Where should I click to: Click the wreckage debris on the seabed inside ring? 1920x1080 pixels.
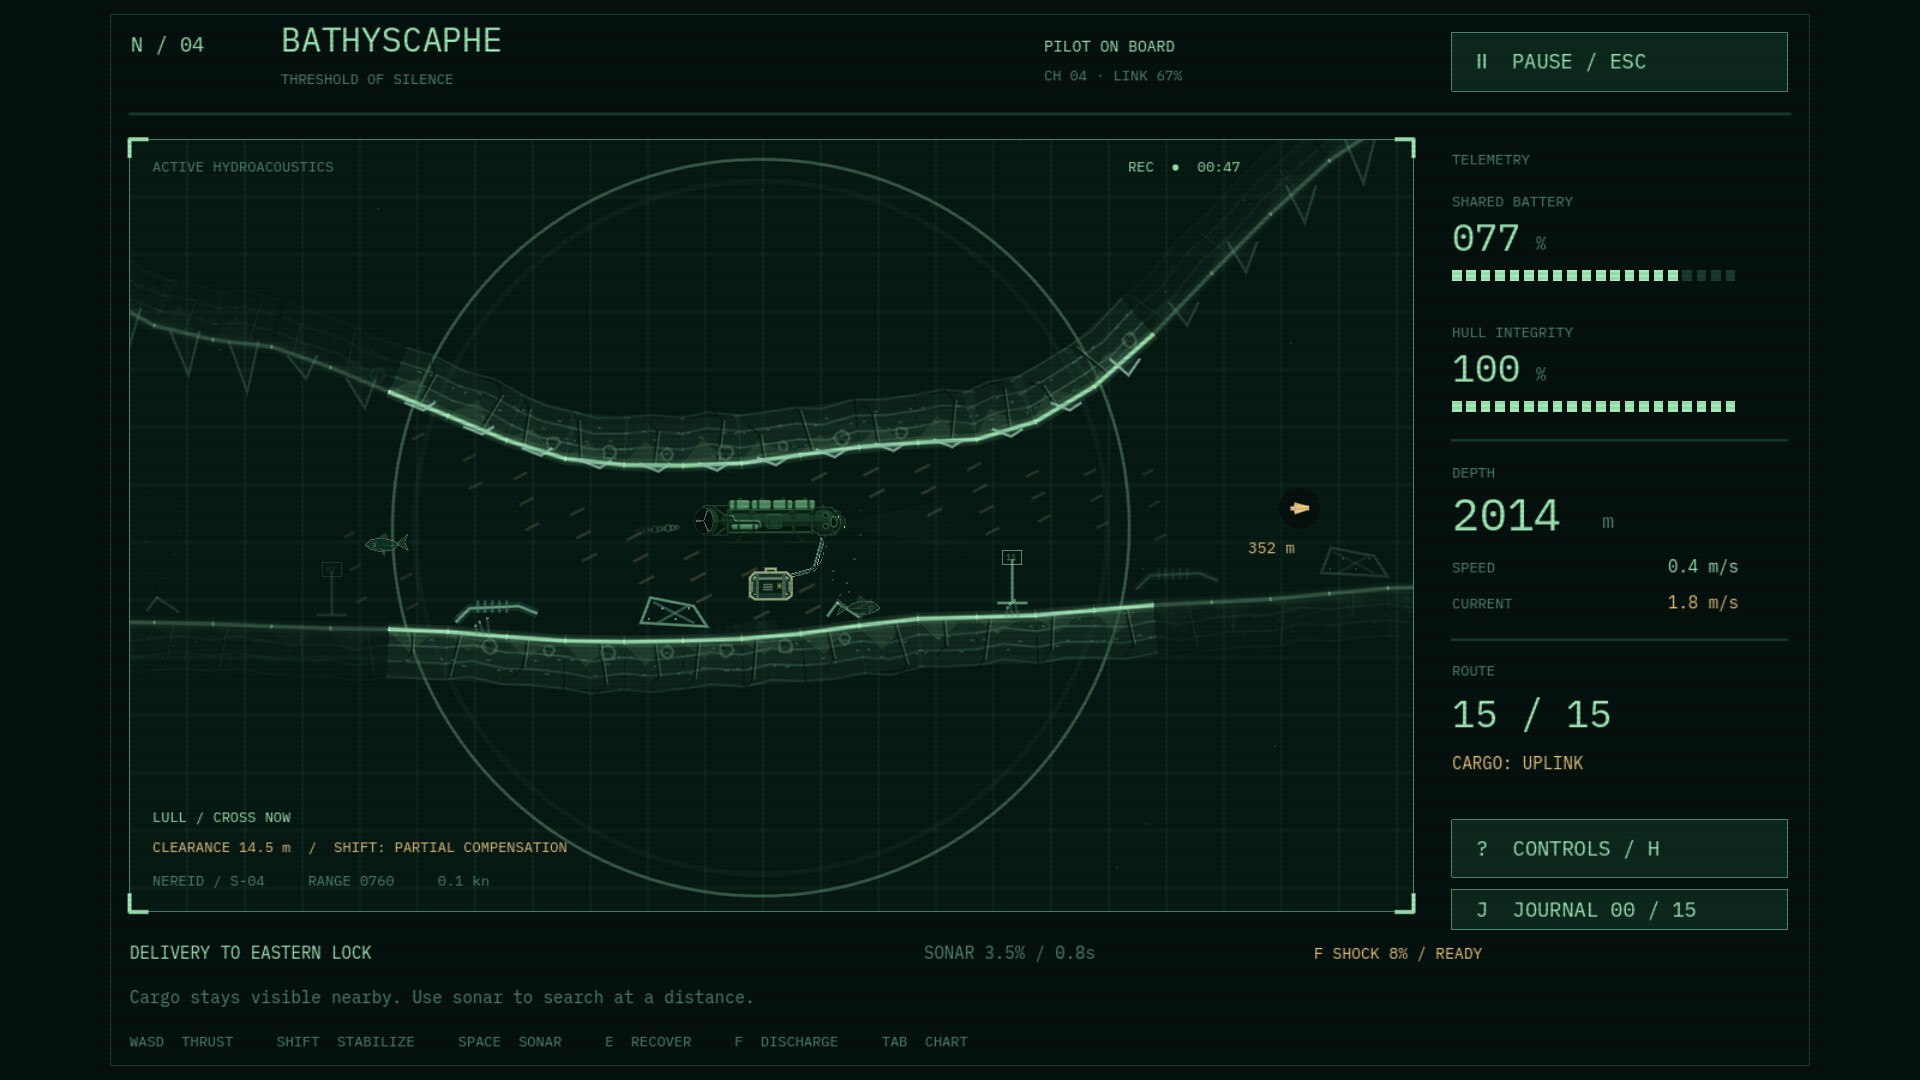(x=673, y=612)
